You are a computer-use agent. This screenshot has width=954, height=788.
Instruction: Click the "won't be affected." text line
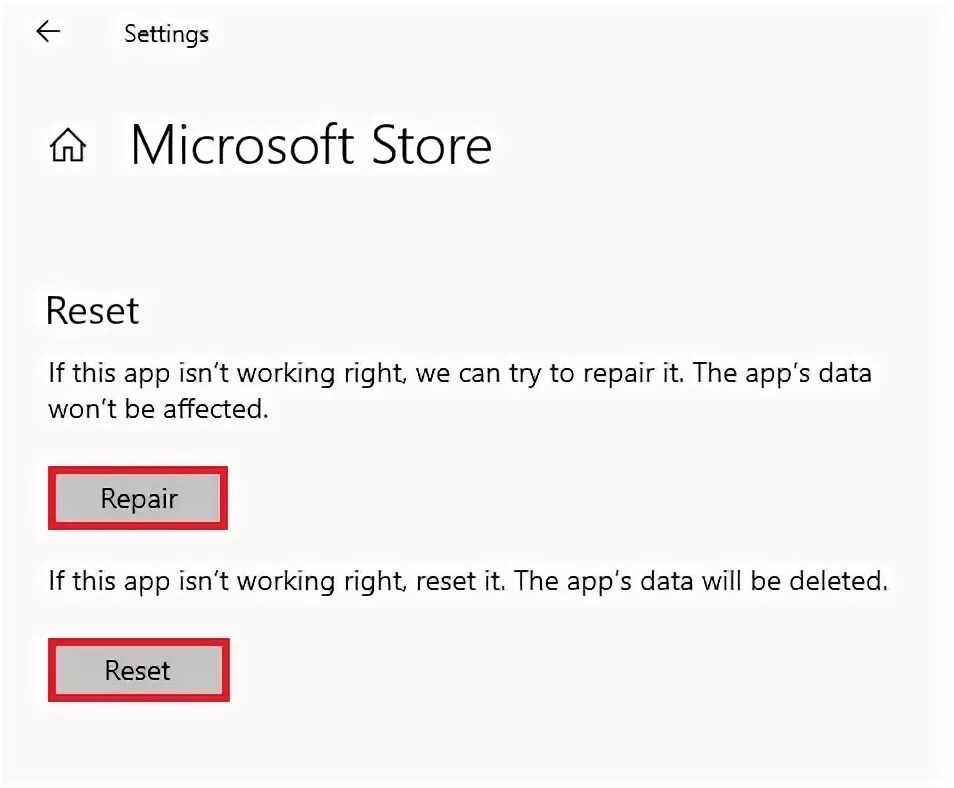[x=159, y=409]
